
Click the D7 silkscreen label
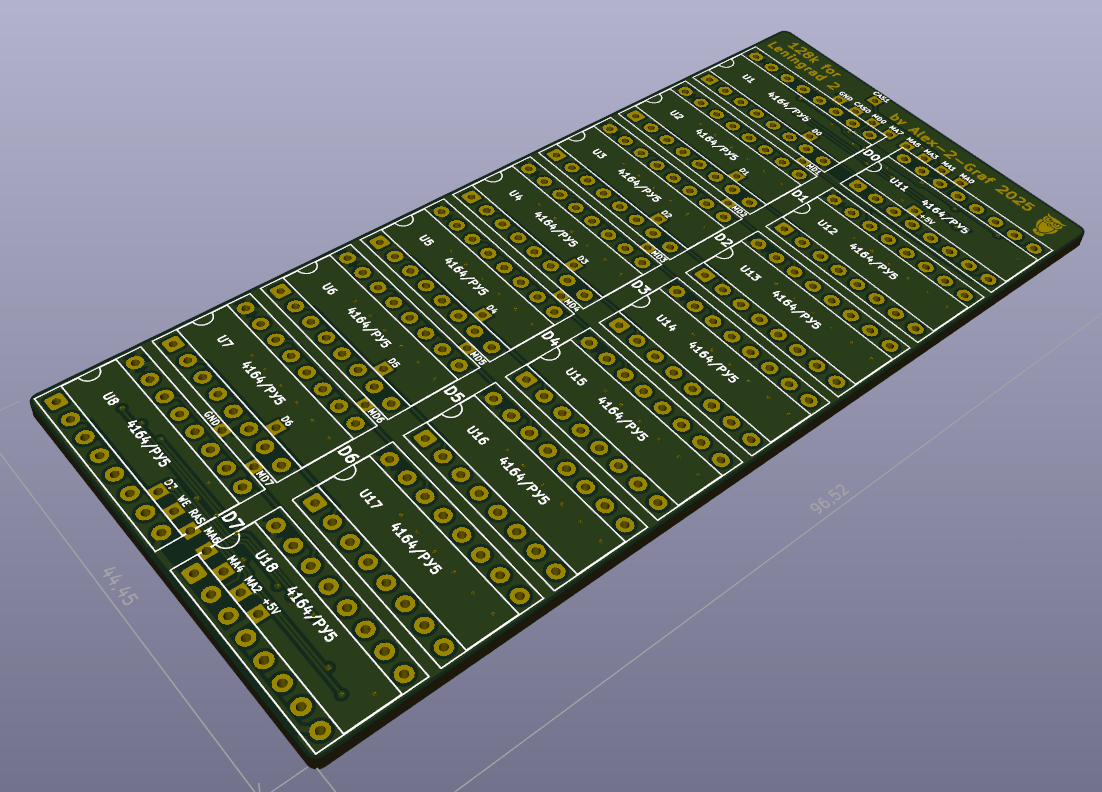tap(231, 519)
